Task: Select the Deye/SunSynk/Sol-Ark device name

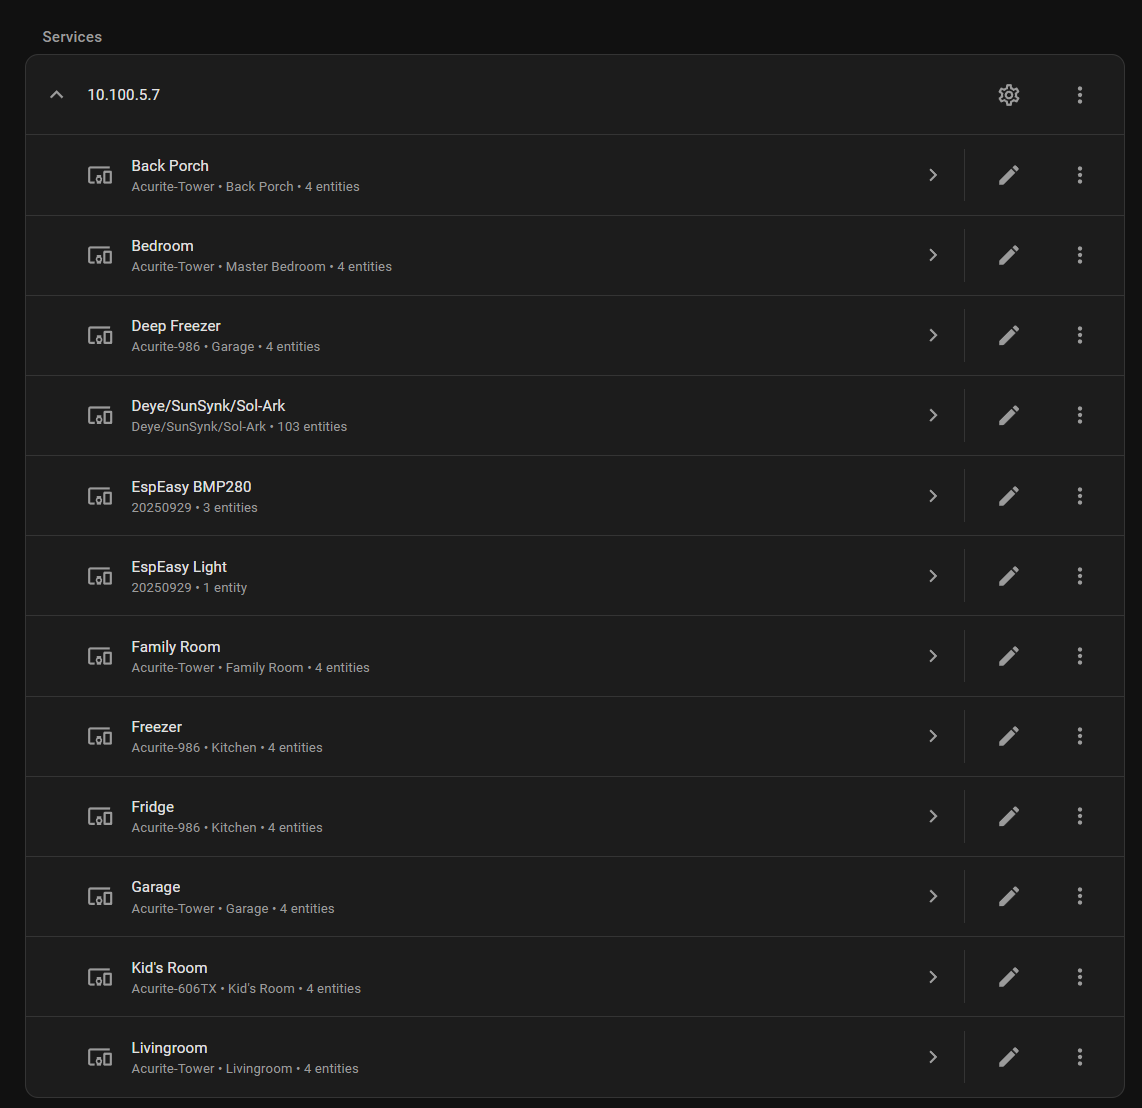Action: tap(208, 406)
